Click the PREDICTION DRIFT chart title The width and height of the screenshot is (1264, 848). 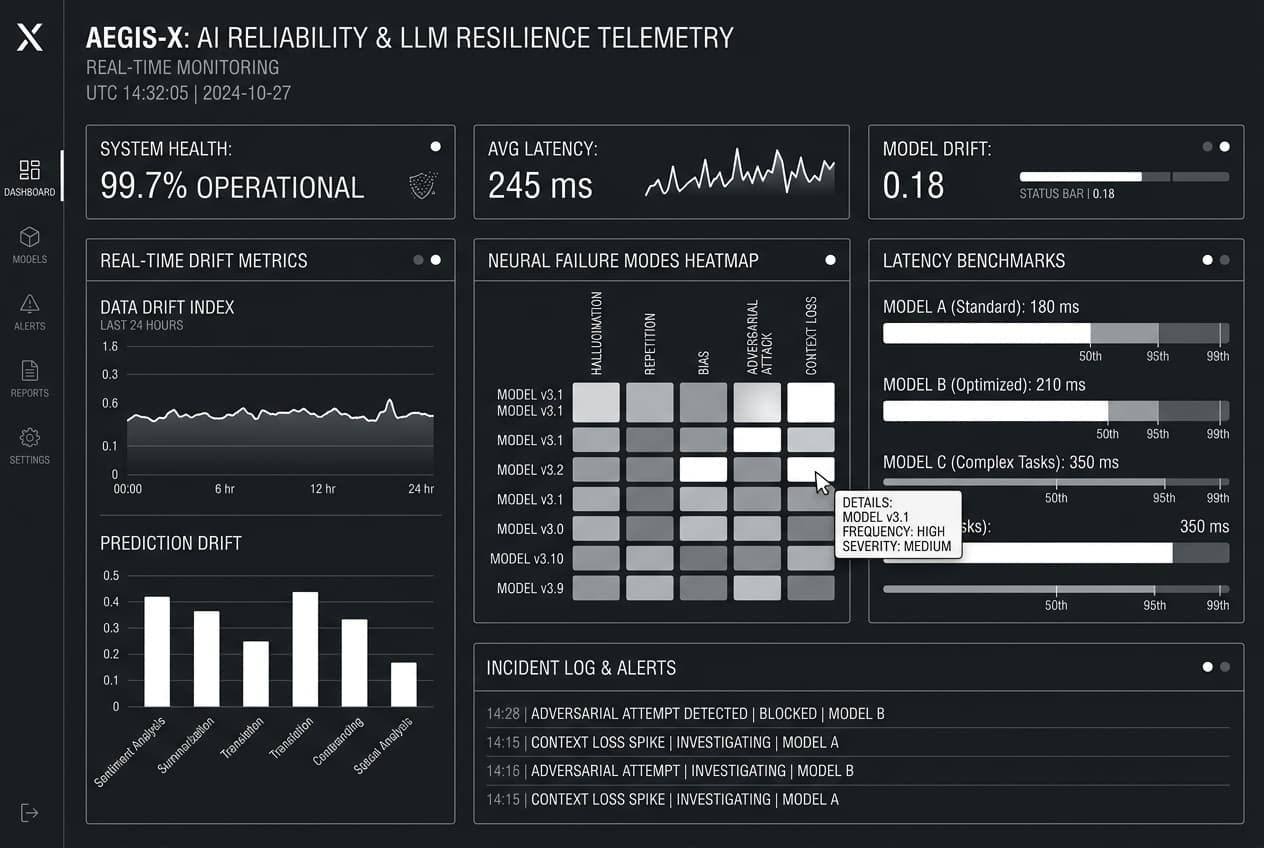coord(171,543)
